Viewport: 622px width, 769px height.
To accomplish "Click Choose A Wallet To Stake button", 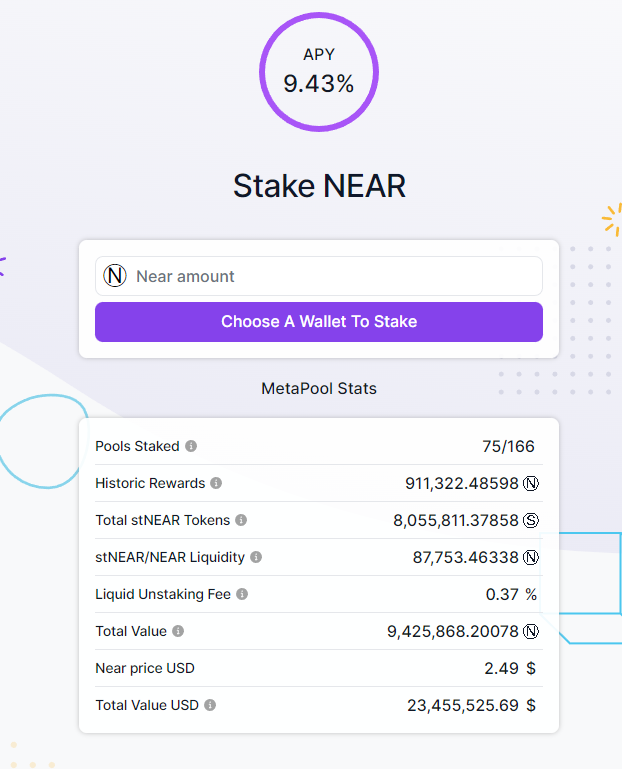I will coord(319,322).
